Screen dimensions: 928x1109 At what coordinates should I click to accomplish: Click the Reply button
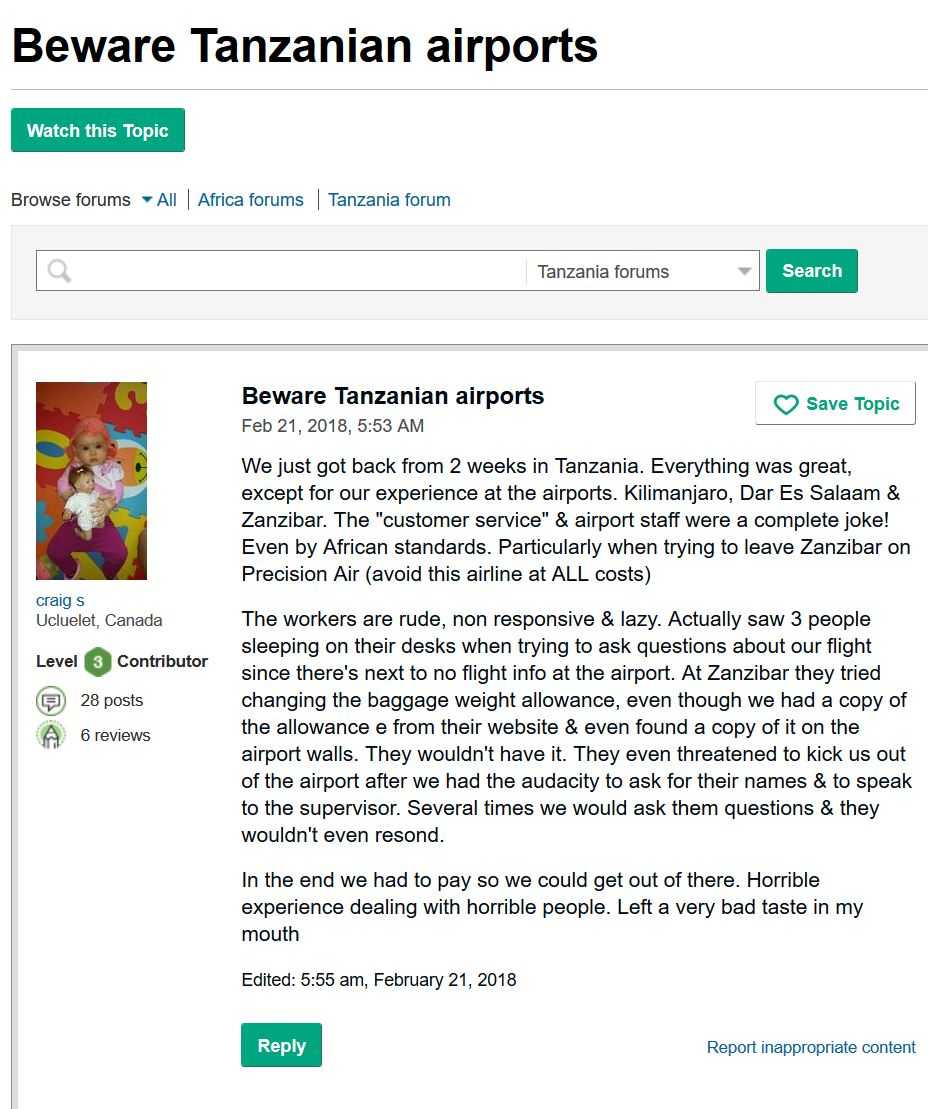coord(281,1045)
